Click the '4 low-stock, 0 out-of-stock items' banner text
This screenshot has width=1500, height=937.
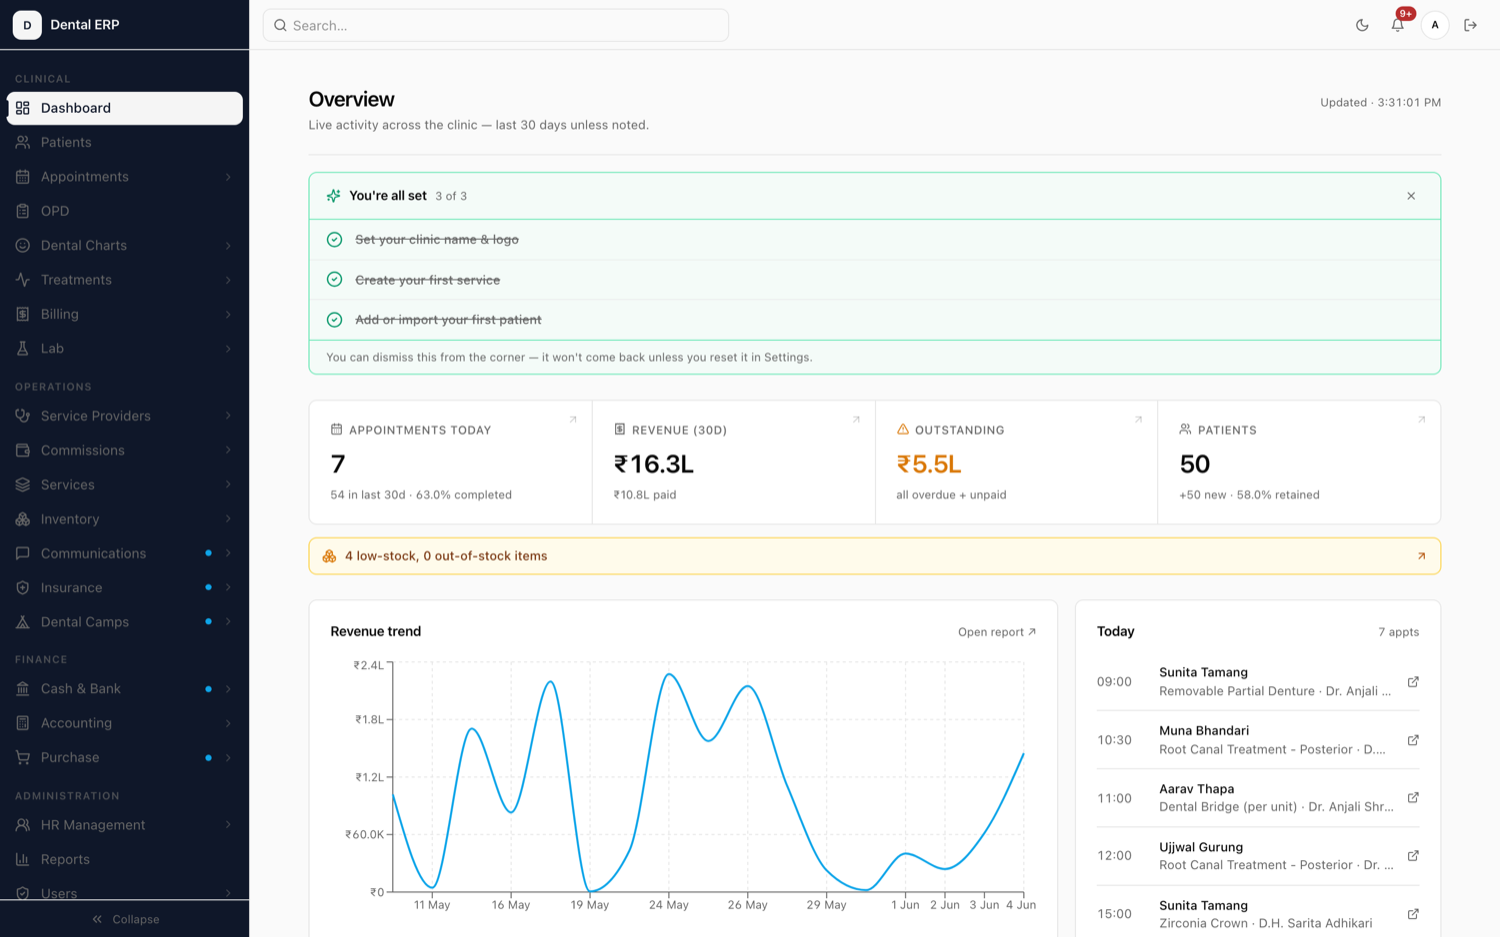click(x=446, y=556)
